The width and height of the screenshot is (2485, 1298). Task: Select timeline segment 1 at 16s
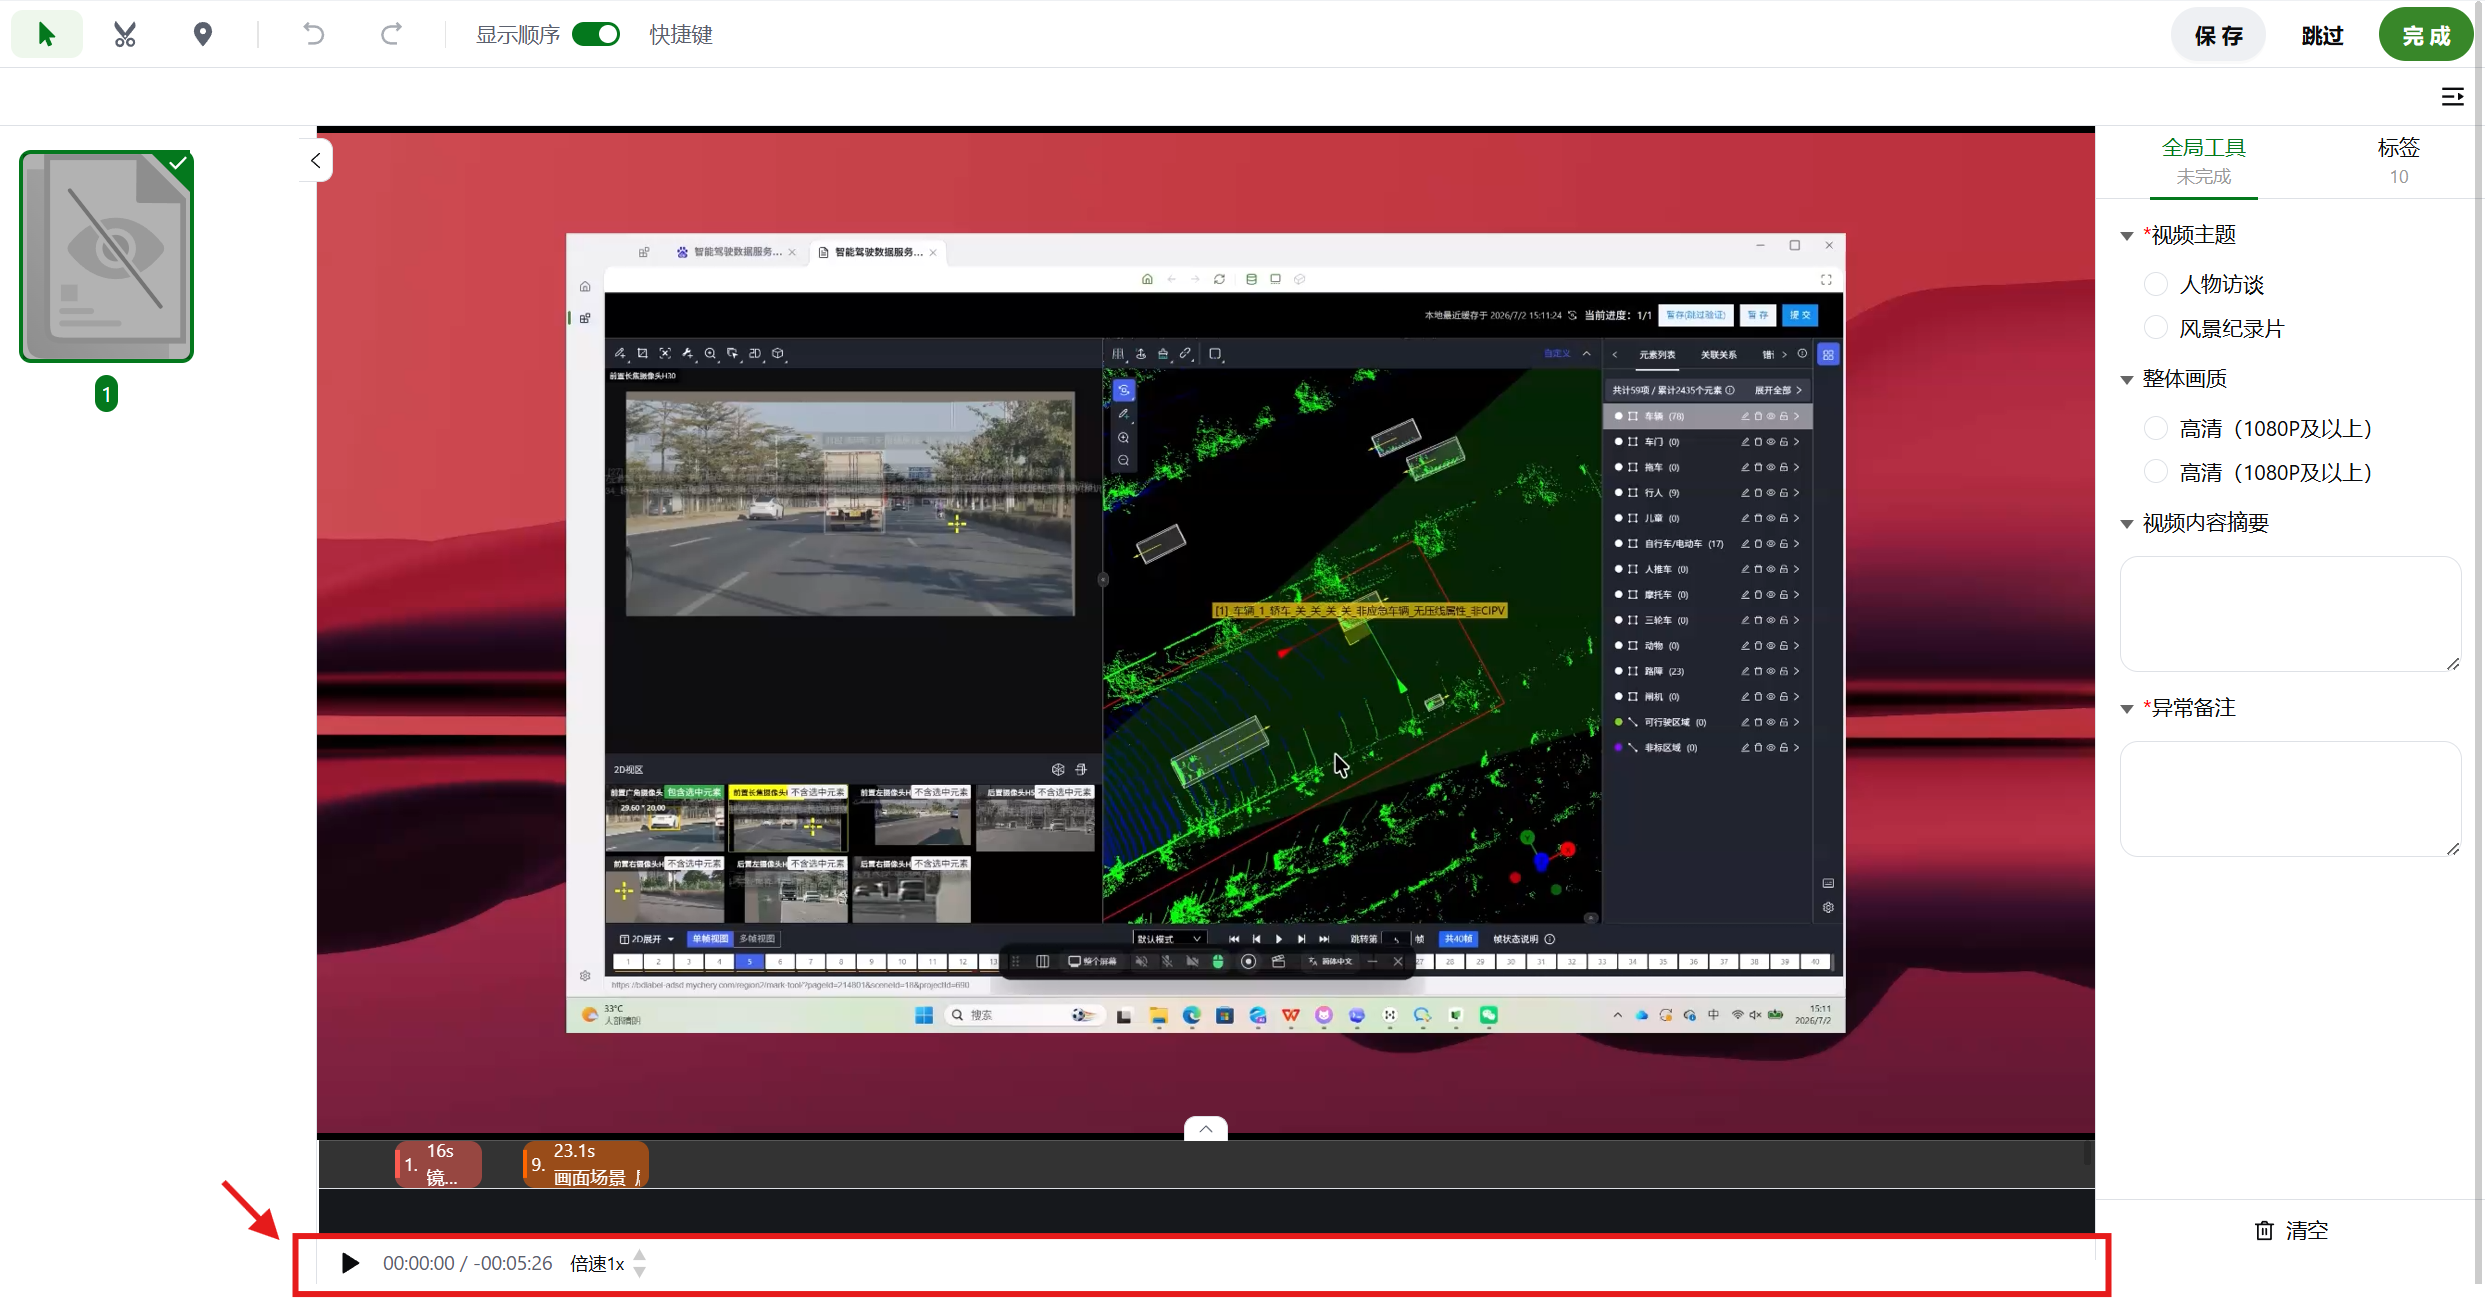(438, 1164)
